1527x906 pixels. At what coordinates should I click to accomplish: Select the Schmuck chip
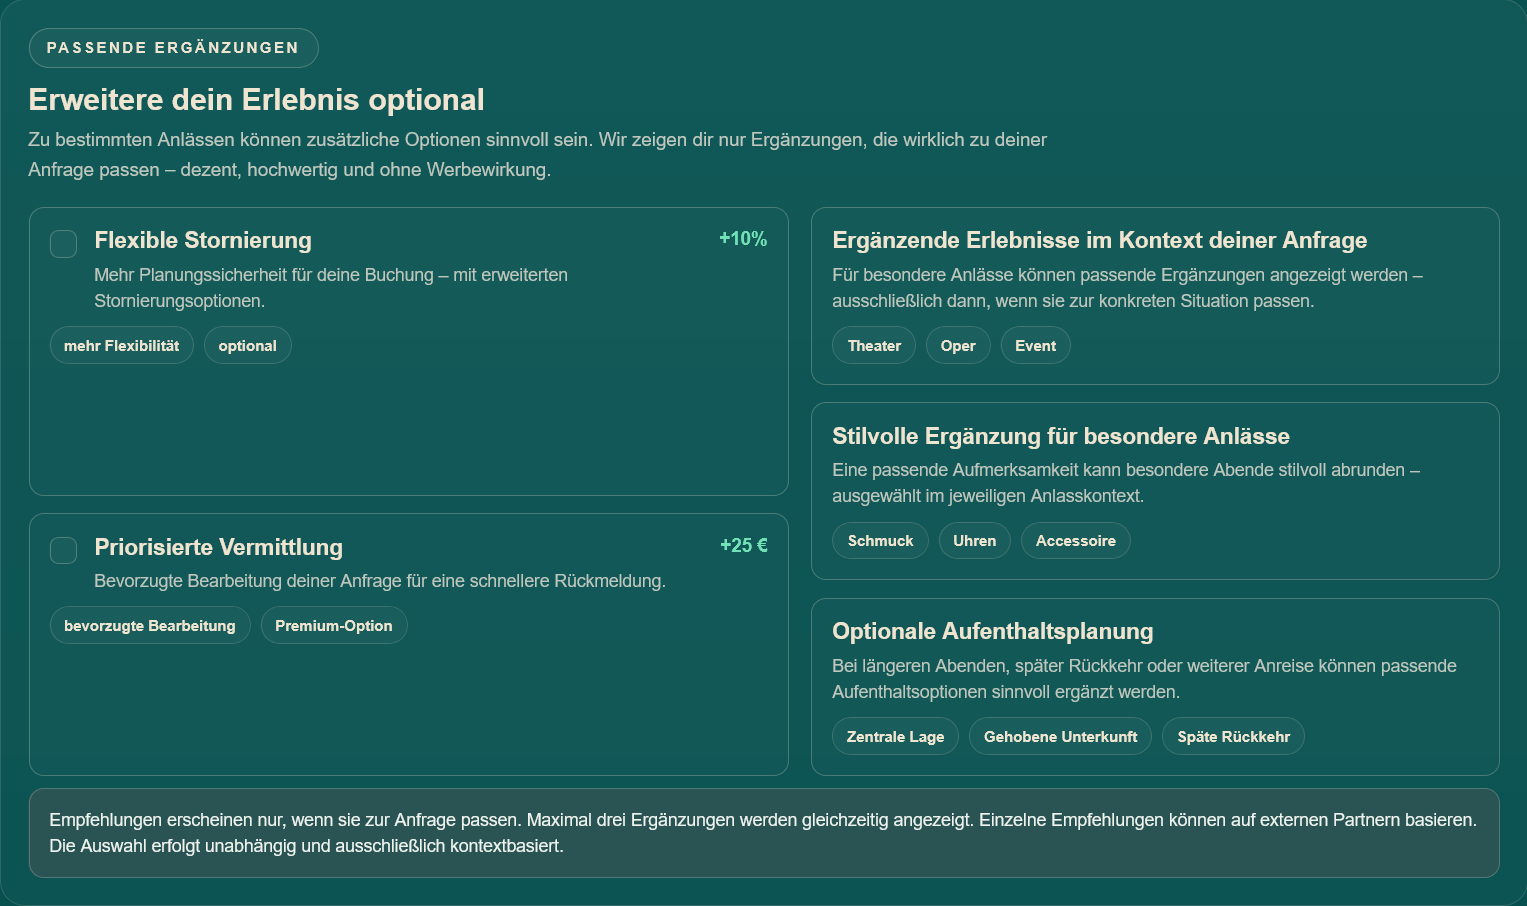(880, 541)
